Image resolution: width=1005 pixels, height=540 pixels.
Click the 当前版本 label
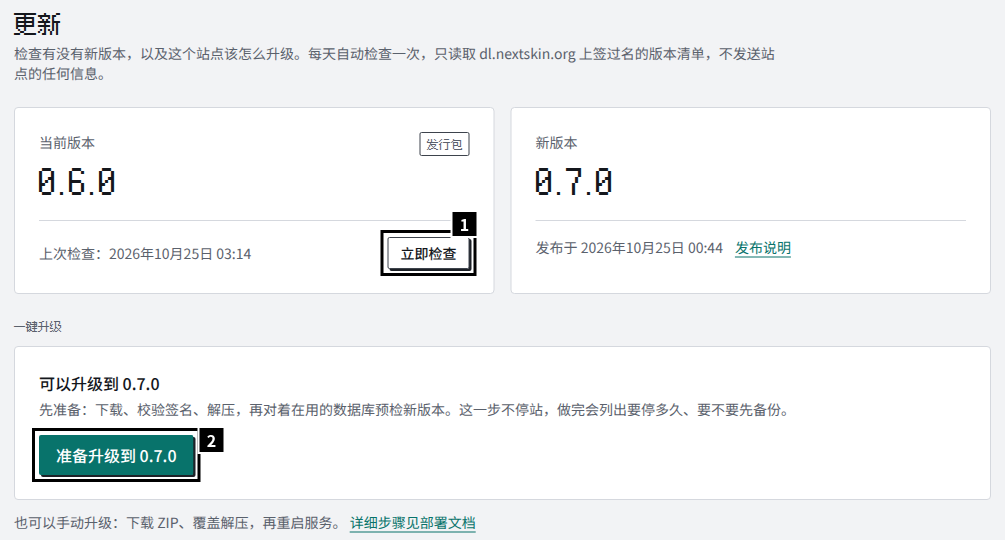click(x=67, y=143)
